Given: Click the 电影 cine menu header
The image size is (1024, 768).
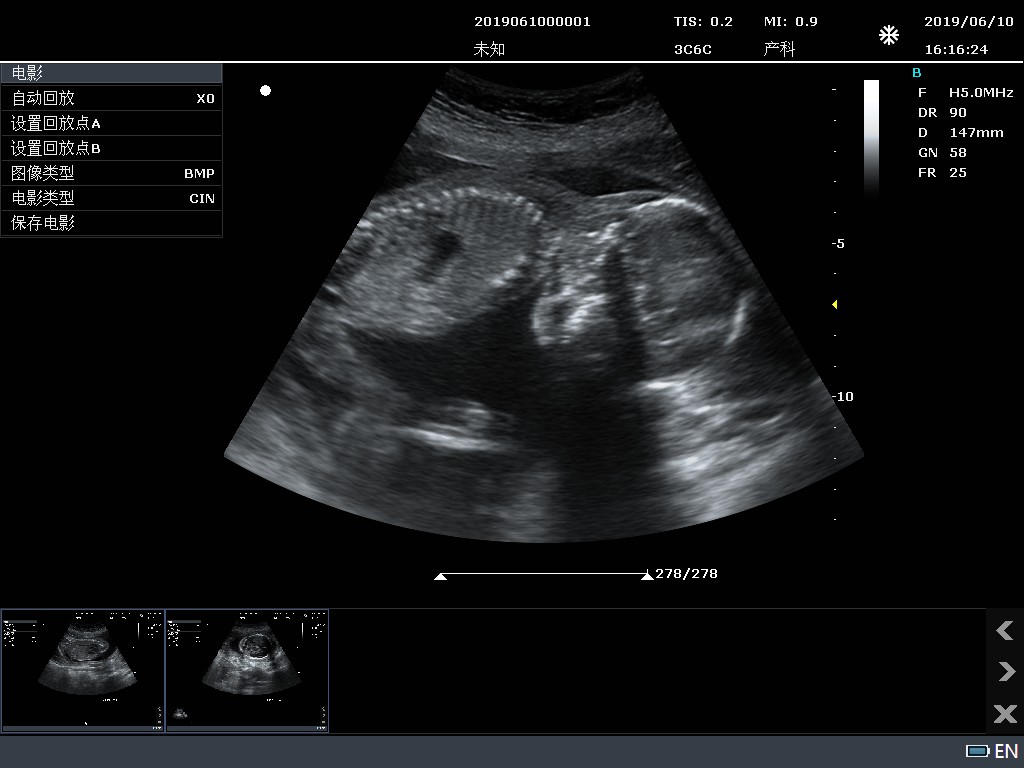Looking at the screenshot, I should [110, 72].
